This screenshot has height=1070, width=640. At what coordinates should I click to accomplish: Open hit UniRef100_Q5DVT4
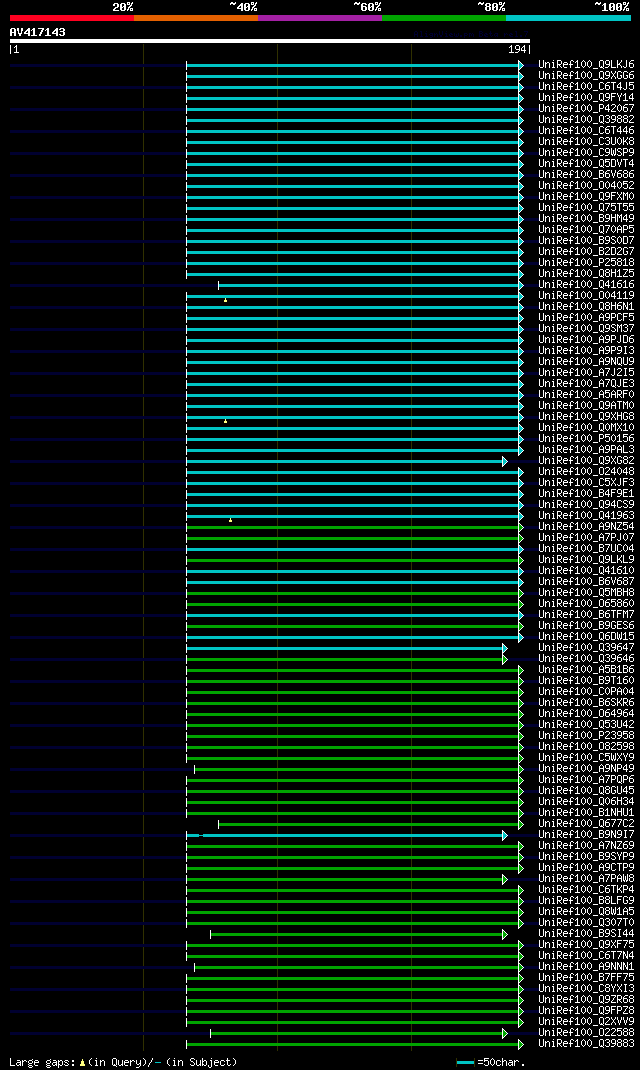pos(586,164)
